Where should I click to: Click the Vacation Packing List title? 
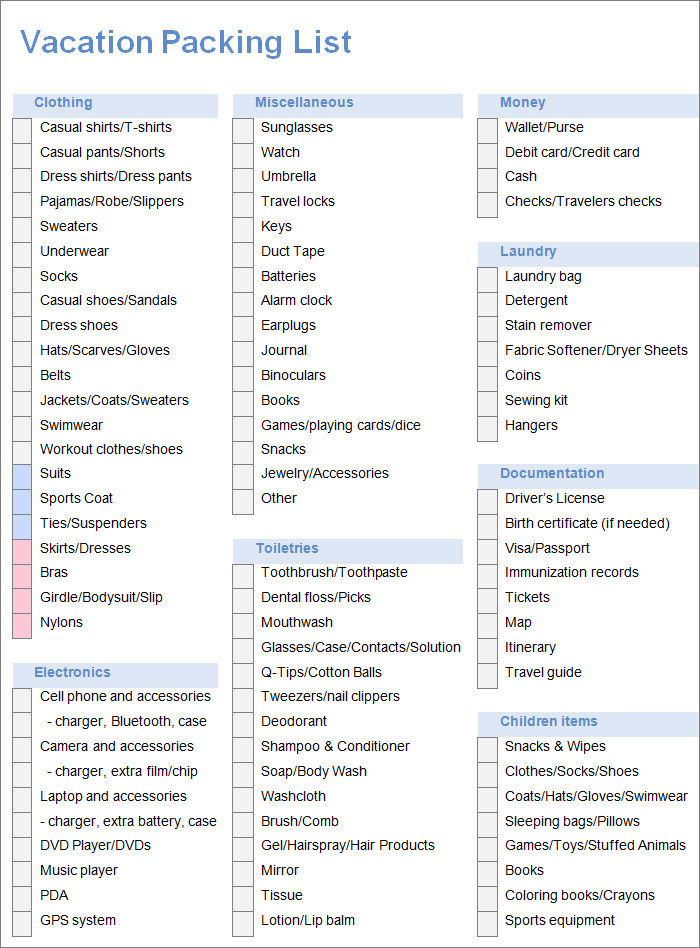click(x=186, y=42)
